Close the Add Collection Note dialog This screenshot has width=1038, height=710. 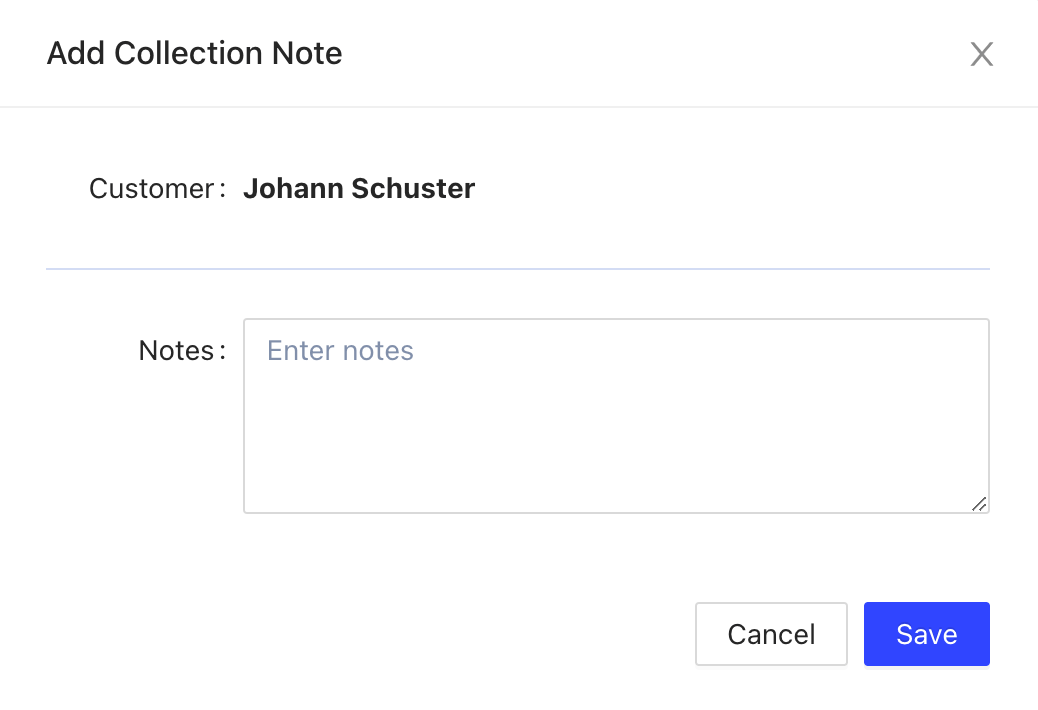pos(981,54)
